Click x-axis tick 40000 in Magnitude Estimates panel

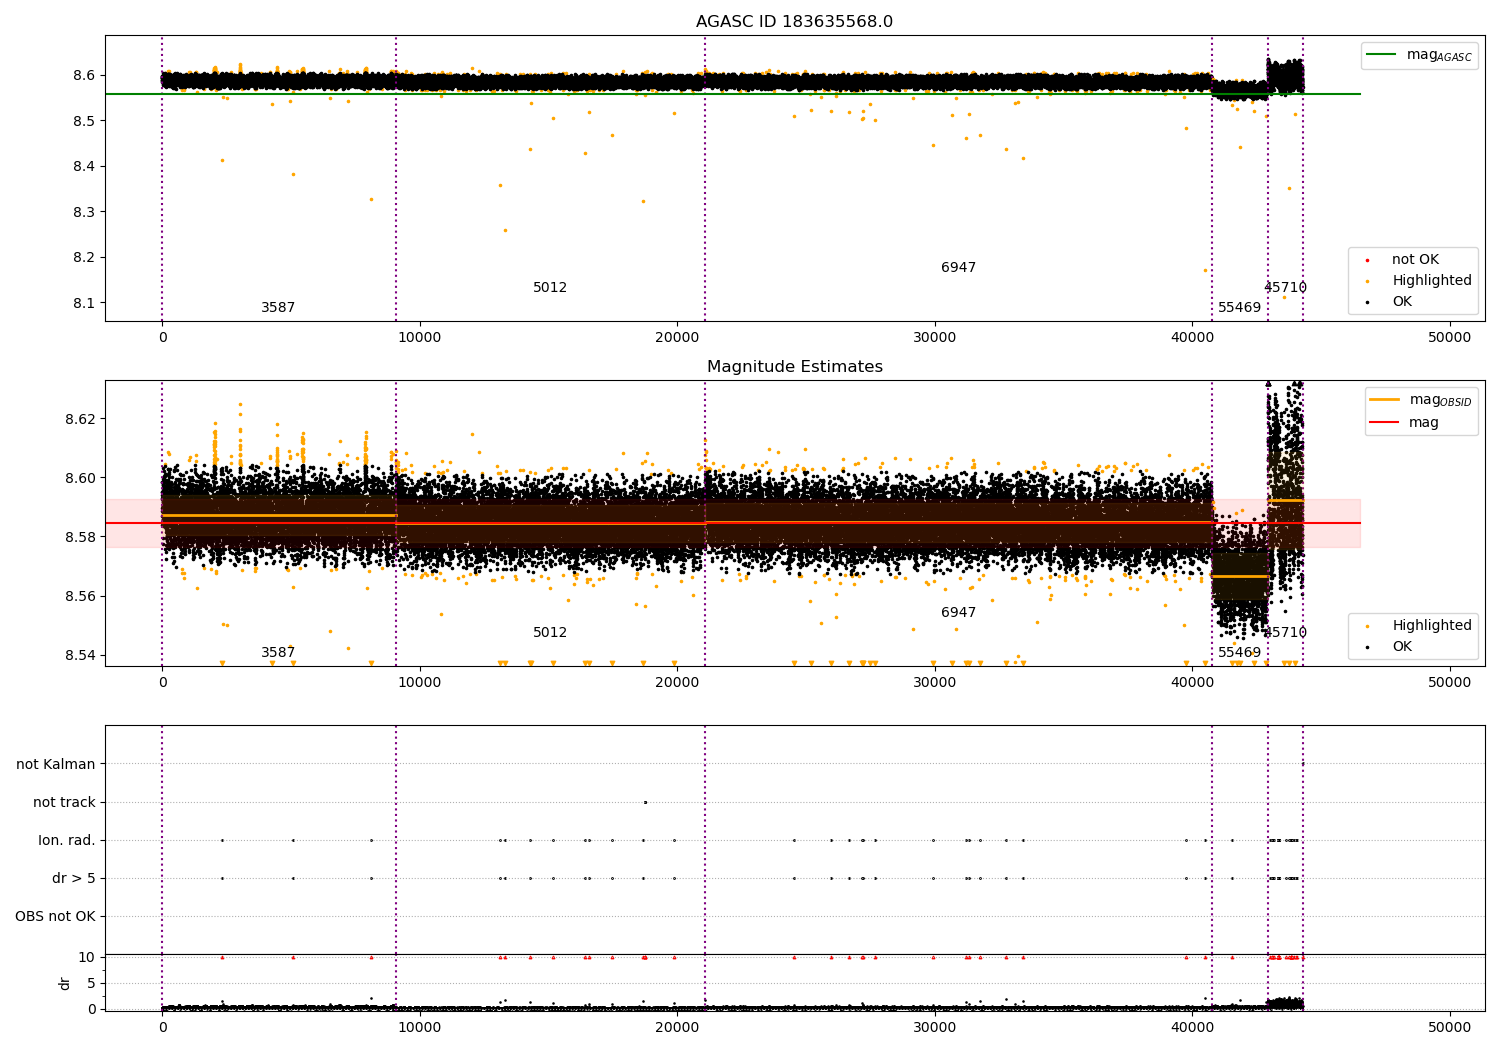1192,683
